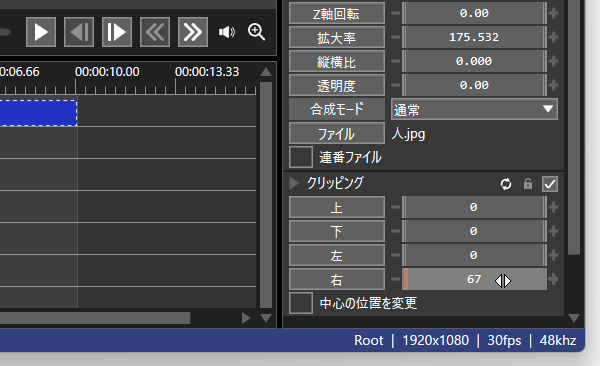Decrease 上 clipping with the minus button
600x366 pixels.
click(396, 207)
